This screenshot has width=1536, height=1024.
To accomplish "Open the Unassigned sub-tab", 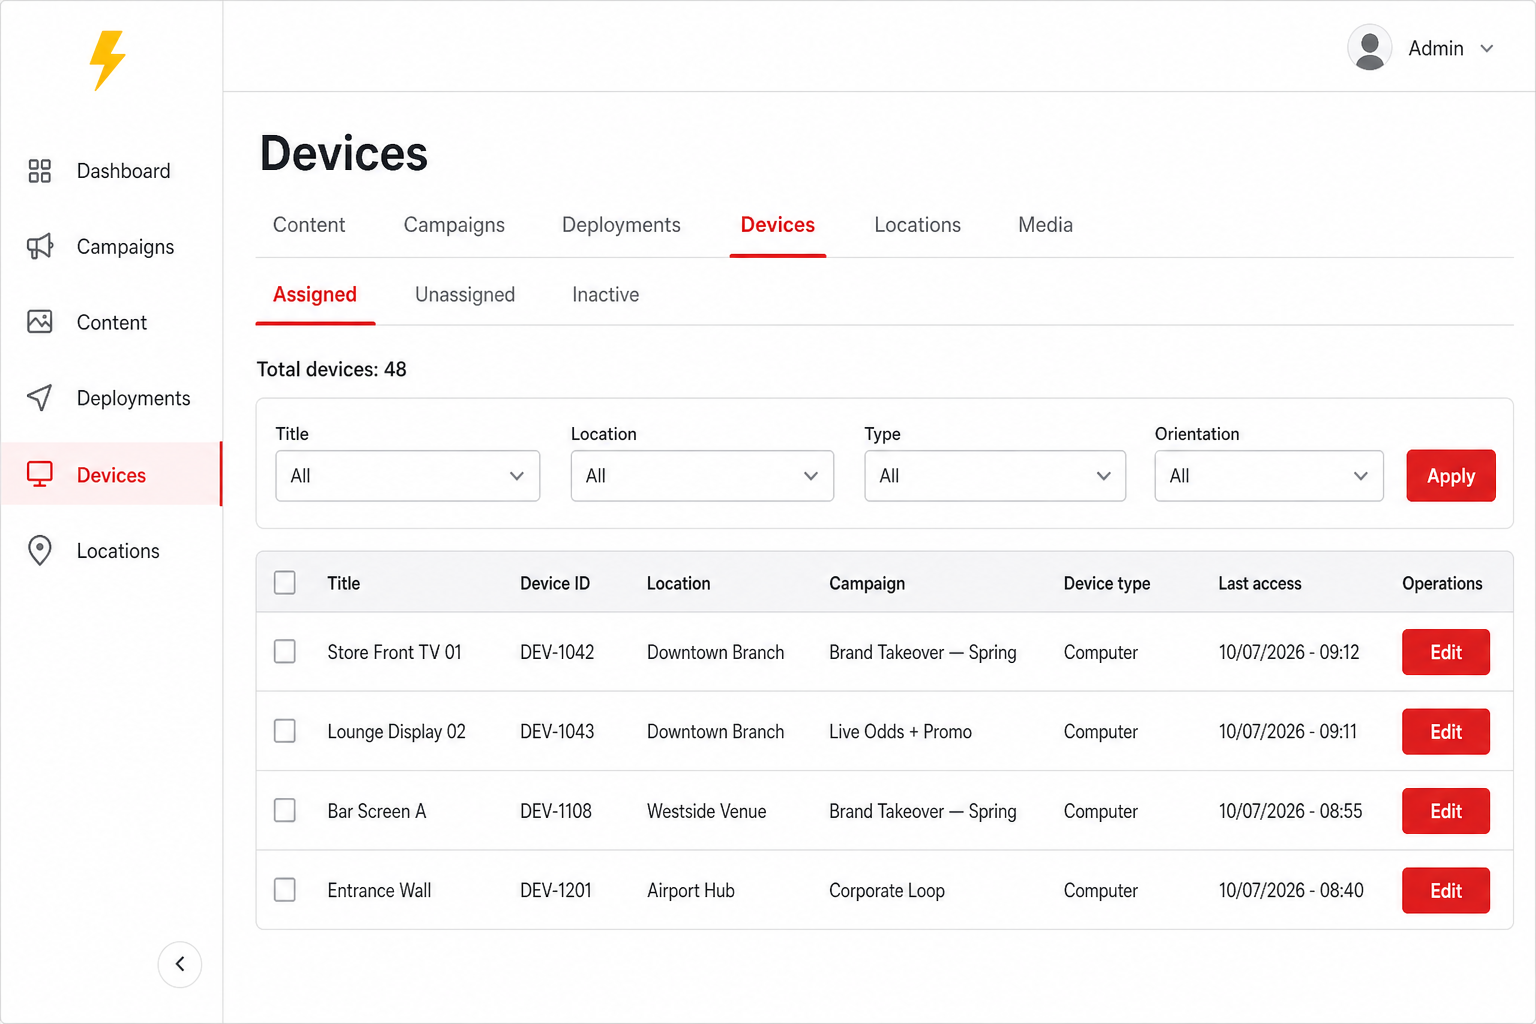I will 465,295.
